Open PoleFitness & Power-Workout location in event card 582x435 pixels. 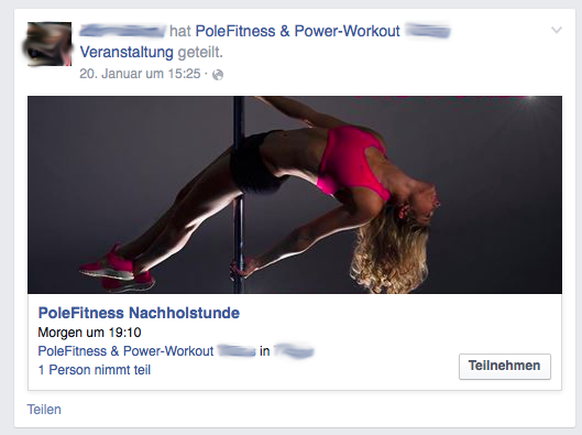pos(126,351)
